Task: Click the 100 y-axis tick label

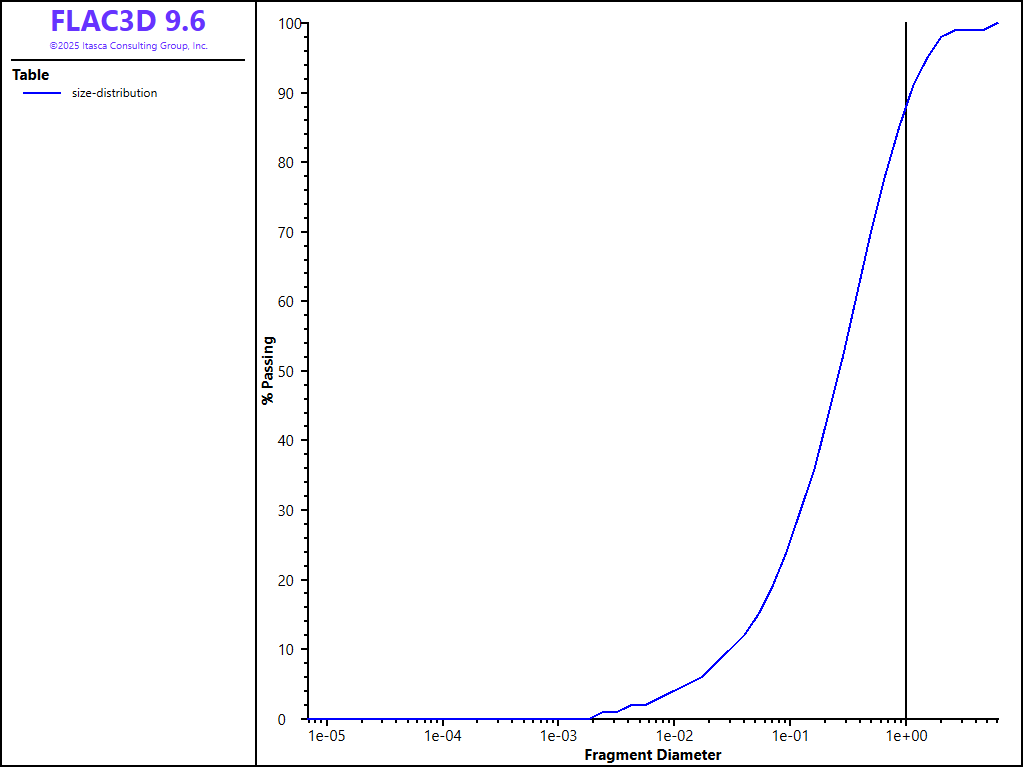Action: coord(290,23)
